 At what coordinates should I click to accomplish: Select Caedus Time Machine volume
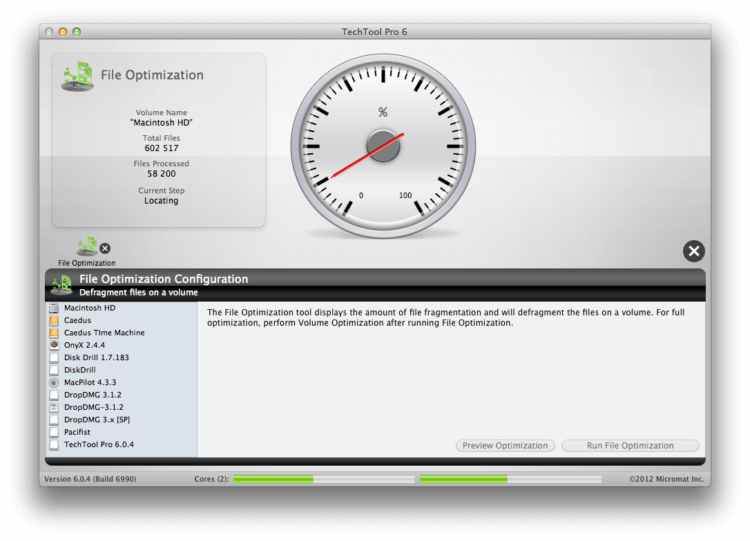[x=121, y=333]
